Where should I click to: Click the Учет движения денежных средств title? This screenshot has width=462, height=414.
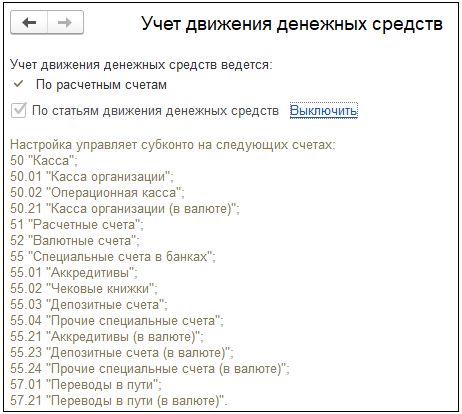pos(292,24)
